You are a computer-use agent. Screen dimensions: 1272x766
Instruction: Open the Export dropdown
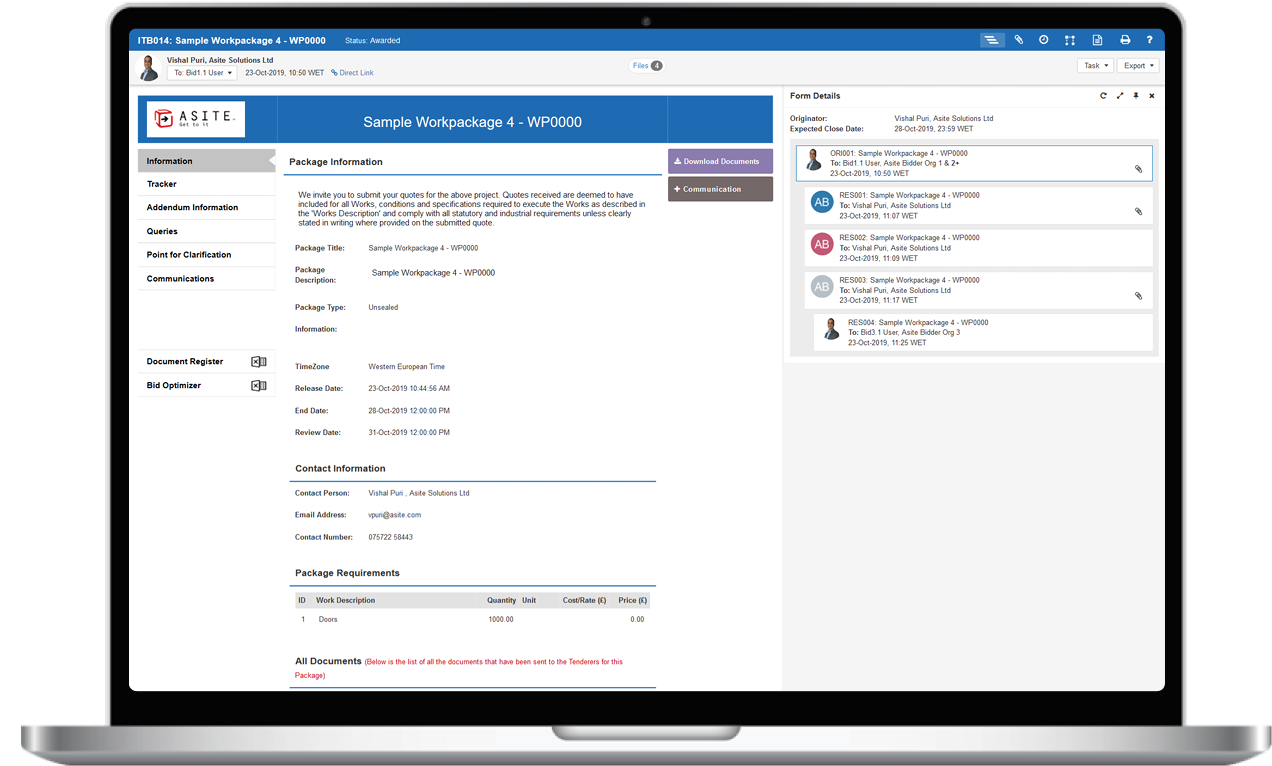[1139, 64]
